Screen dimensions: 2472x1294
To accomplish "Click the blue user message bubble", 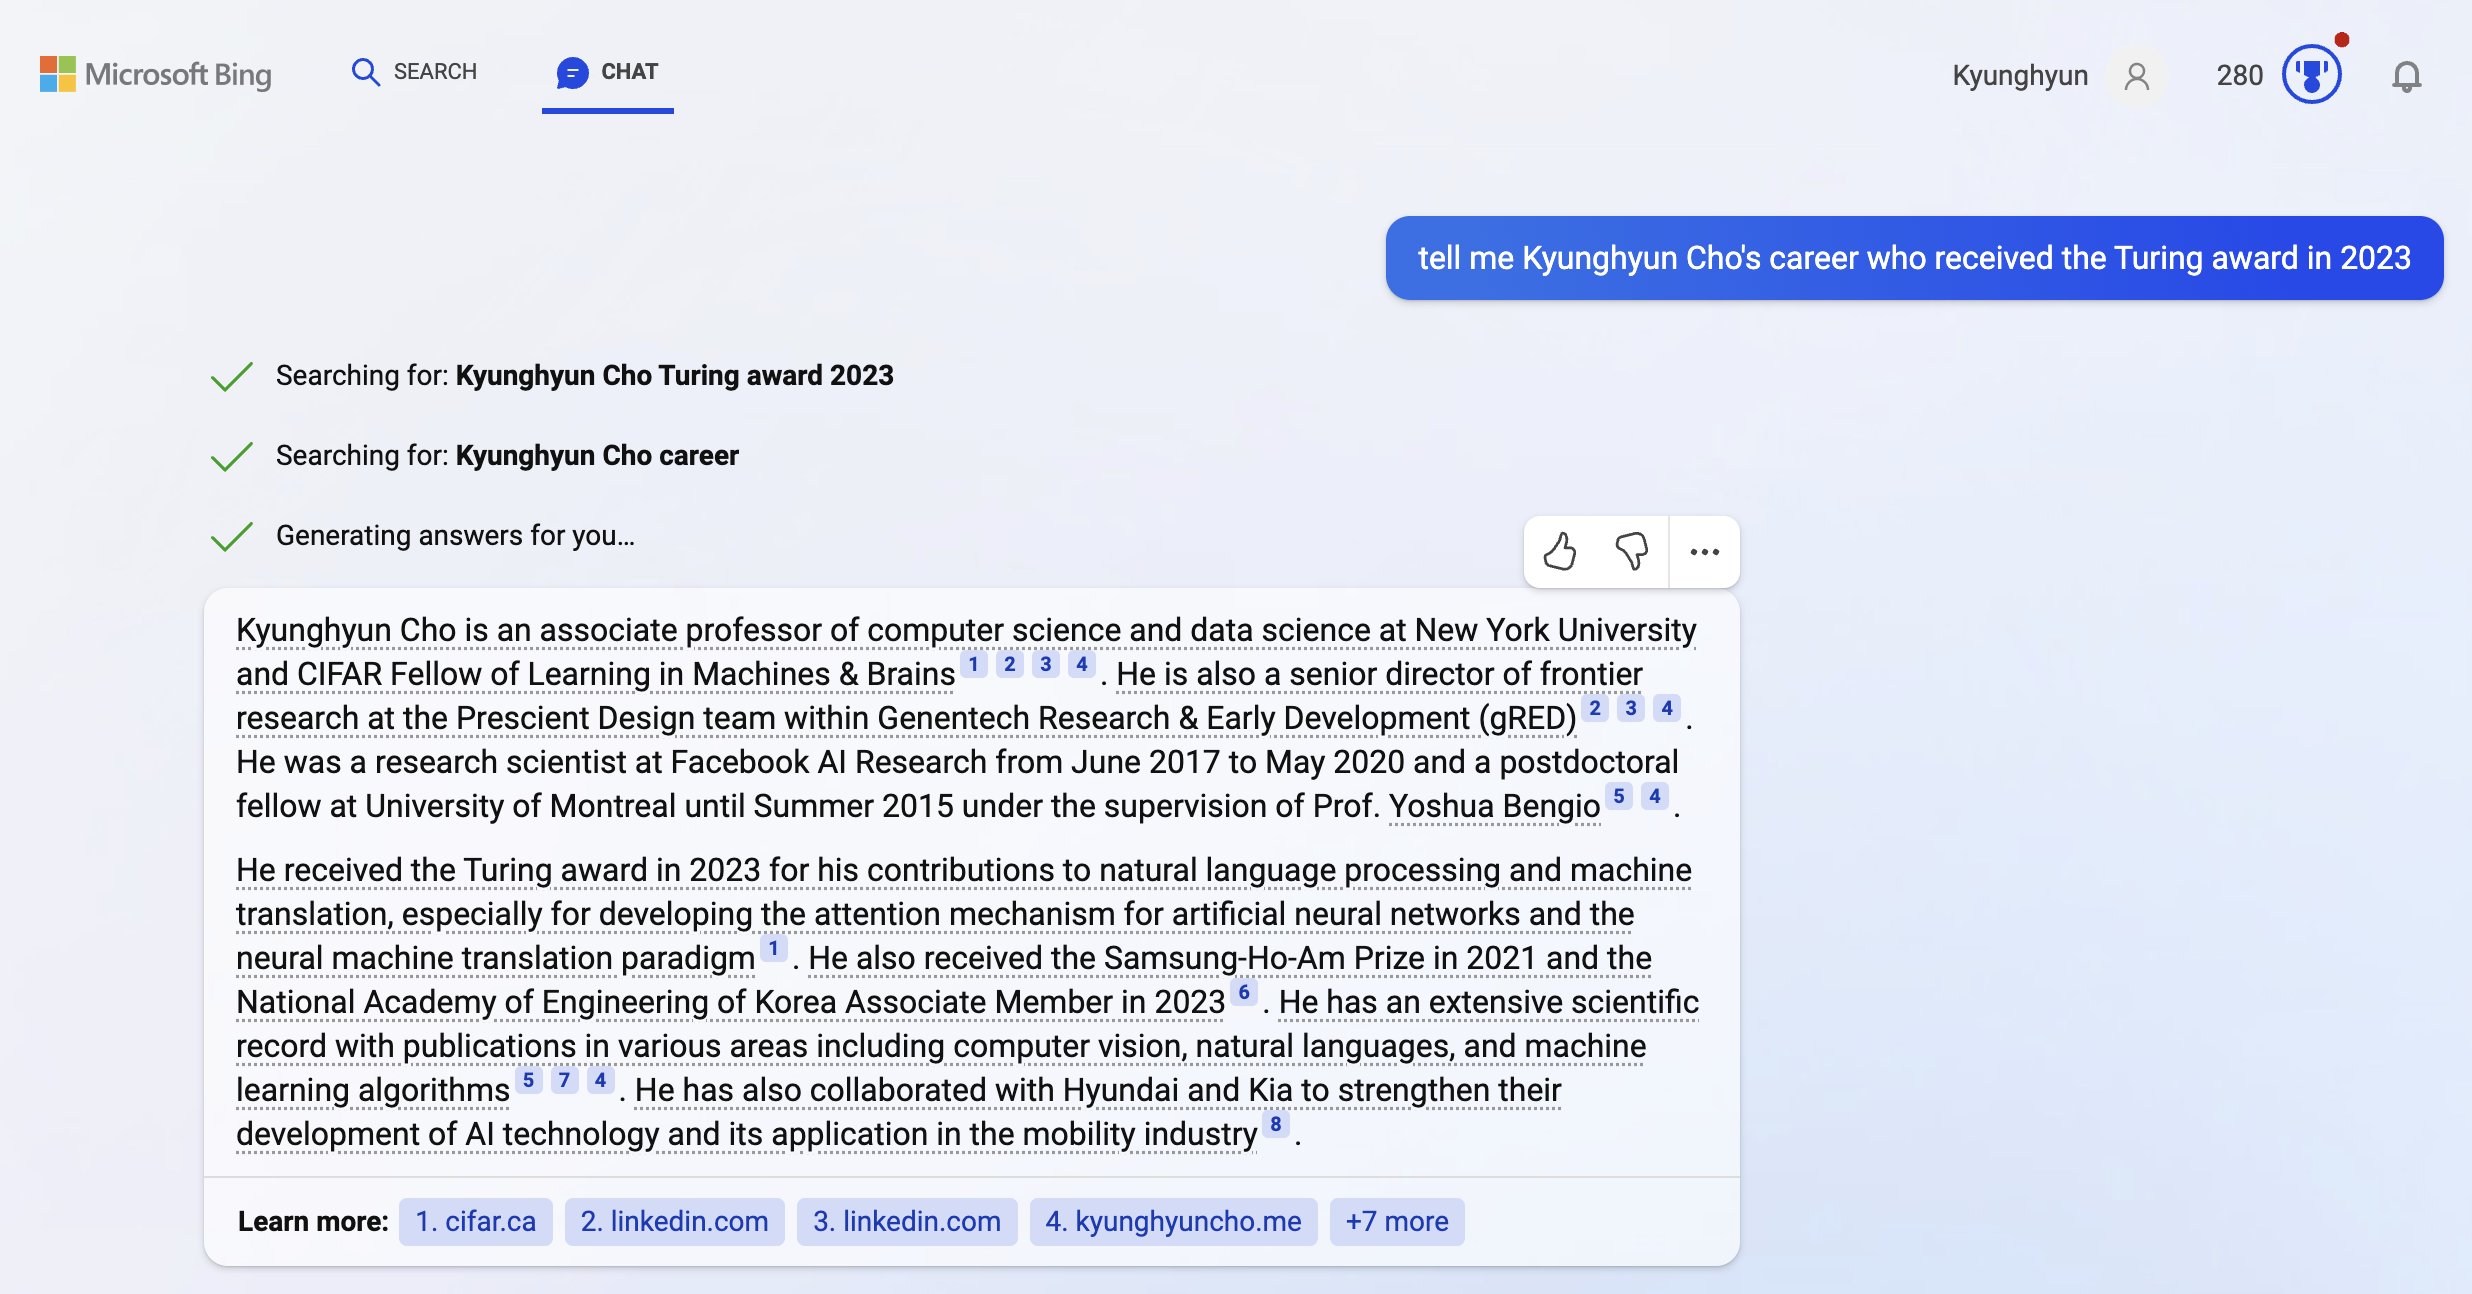I will 1914,258.
